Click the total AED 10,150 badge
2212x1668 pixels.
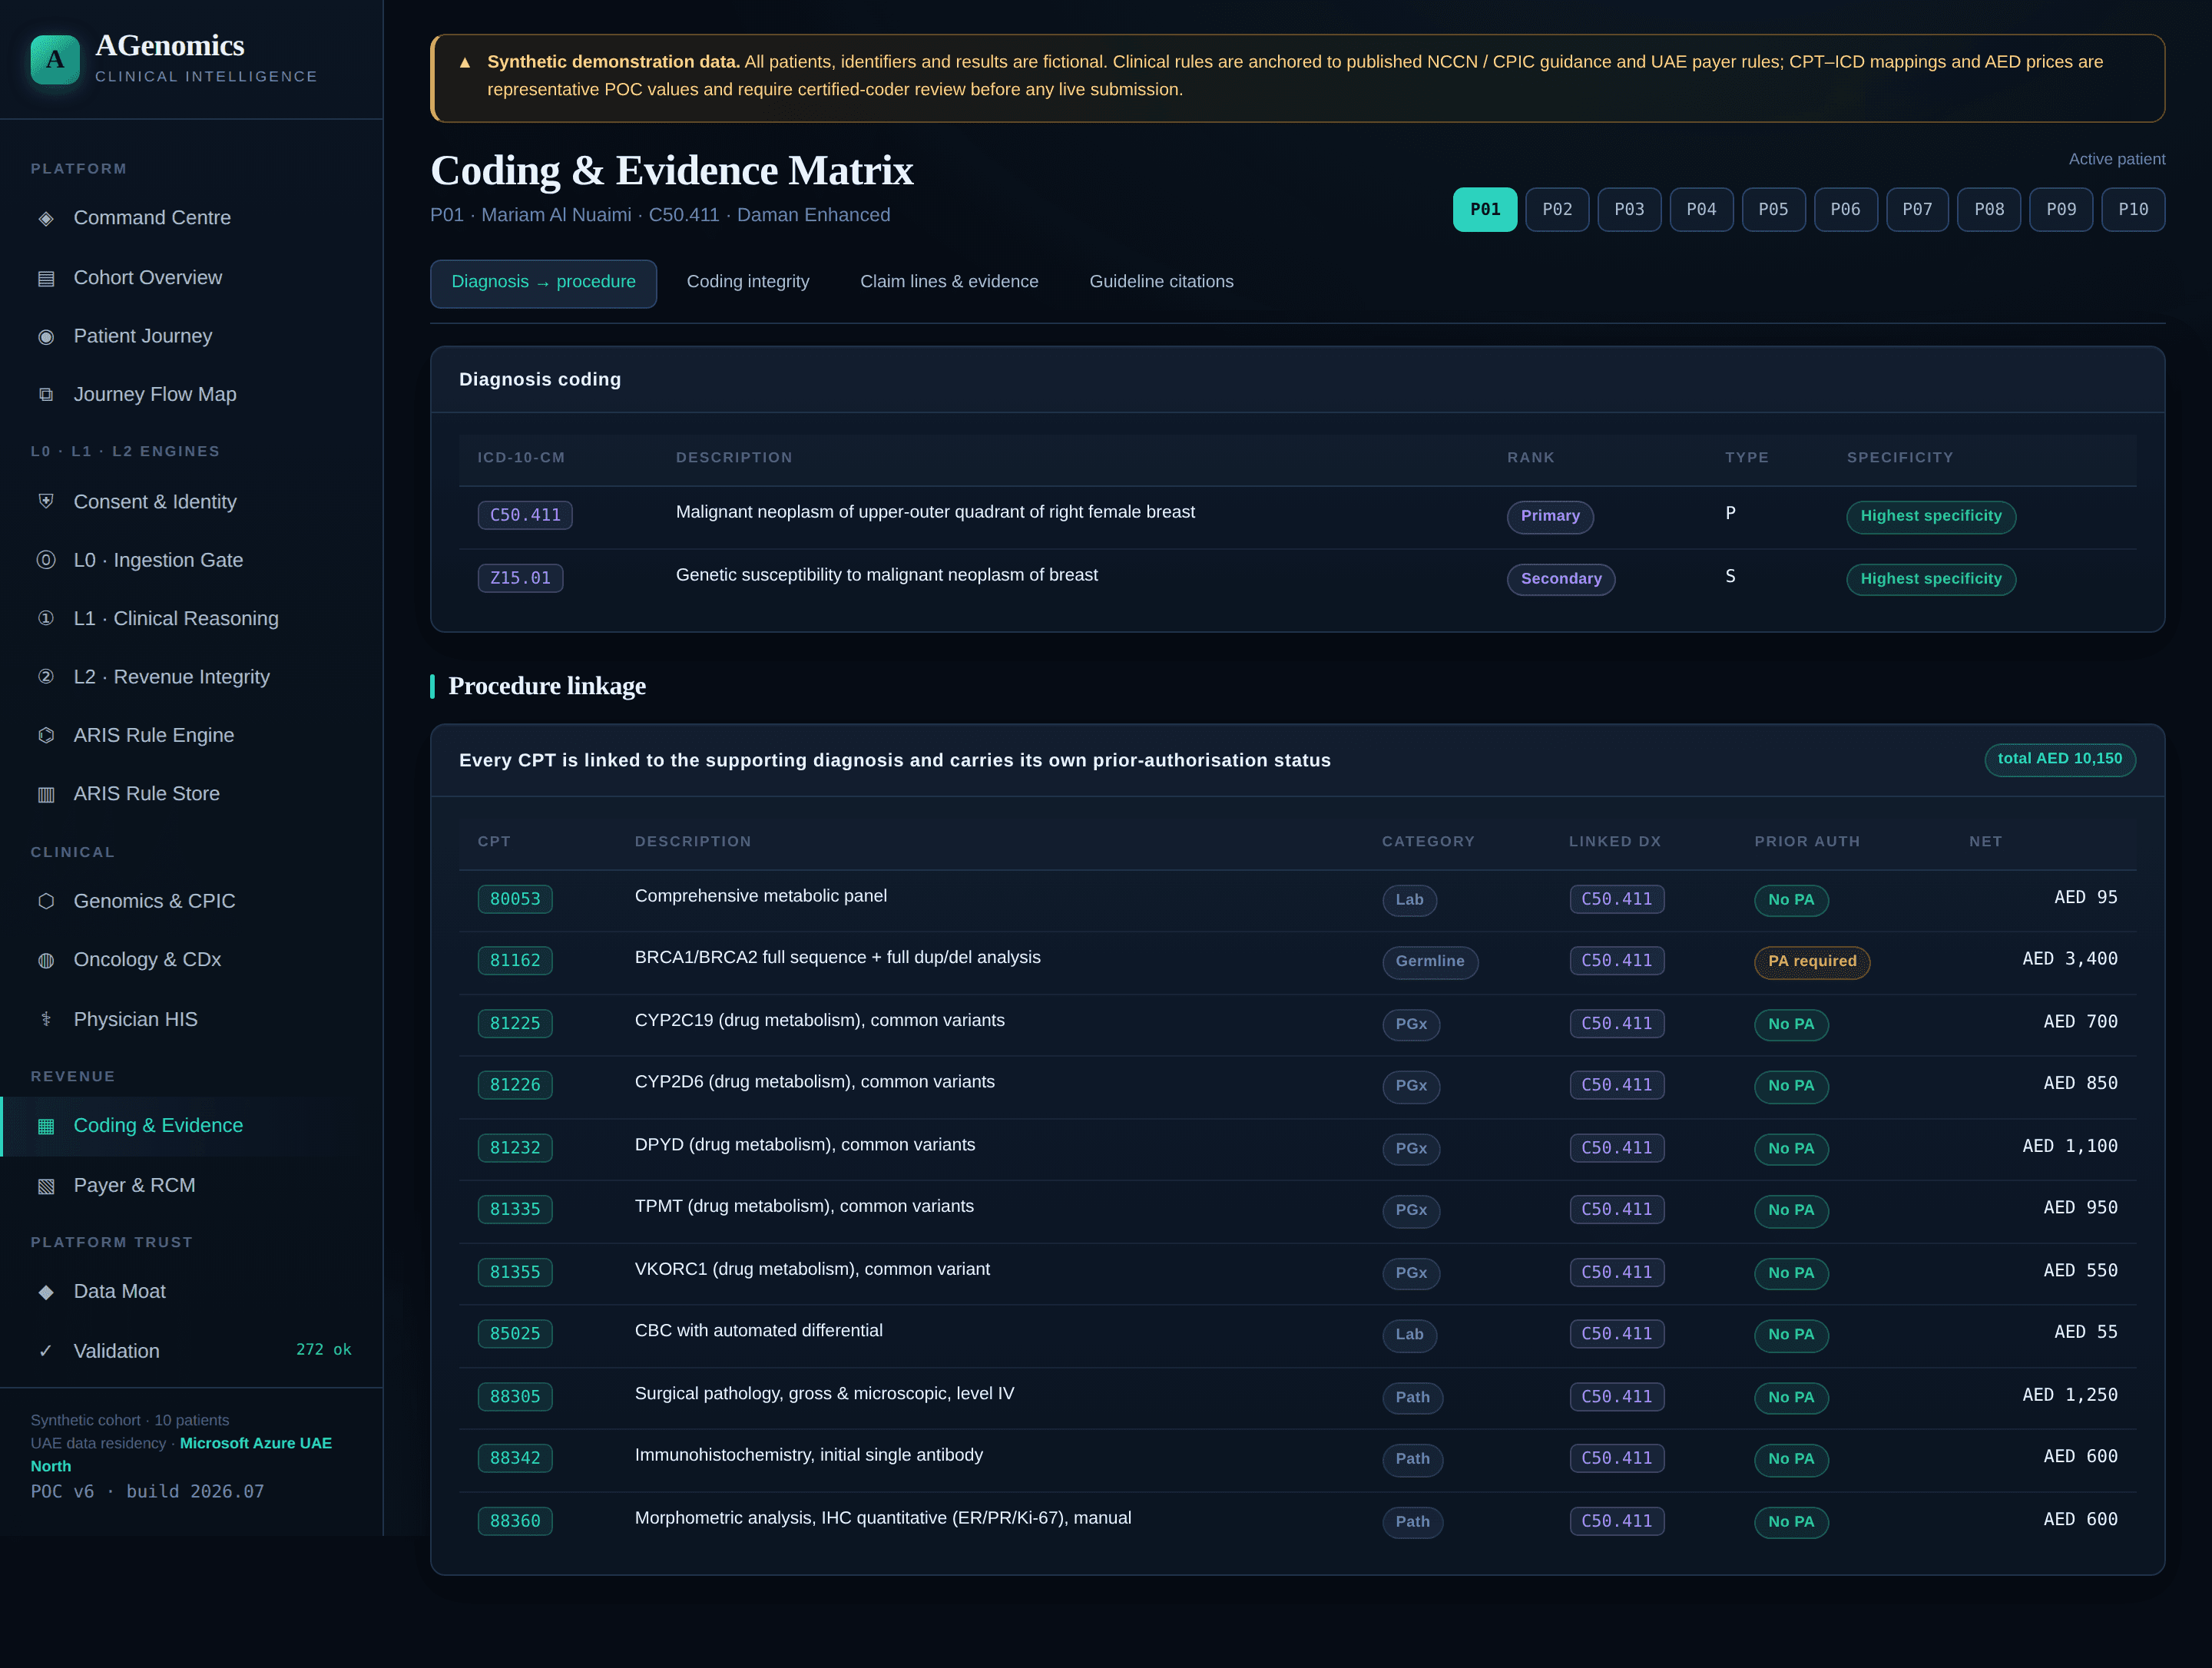[x=2060, y=759]
